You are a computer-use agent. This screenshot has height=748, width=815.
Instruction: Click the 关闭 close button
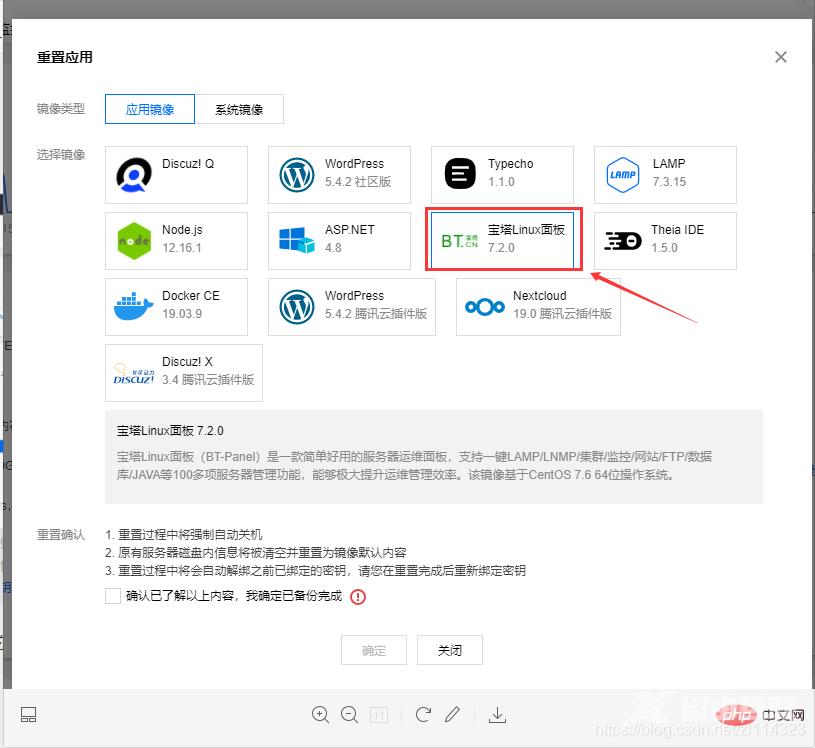(449, 650)
